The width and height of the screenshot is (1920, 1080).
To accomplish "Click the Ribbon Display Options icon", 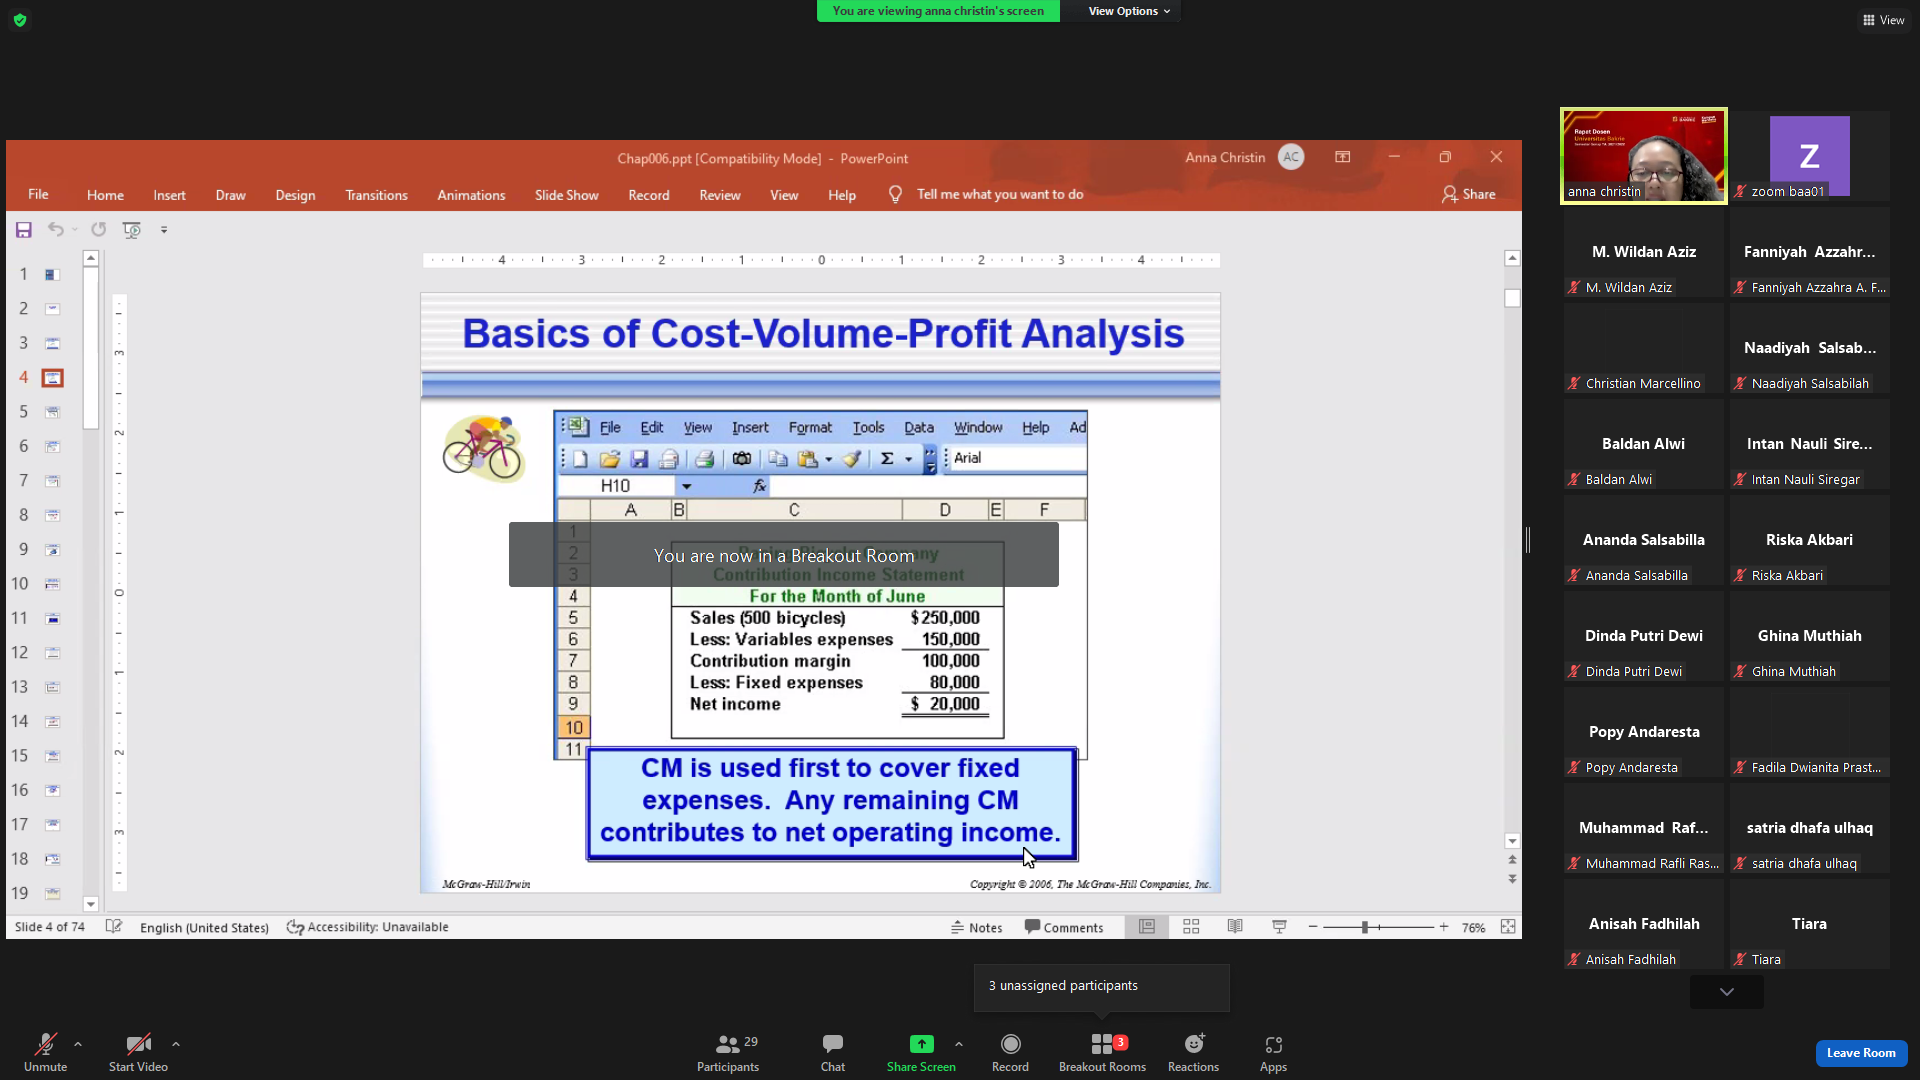I will pyautogui.click(x=1342, y=157).
